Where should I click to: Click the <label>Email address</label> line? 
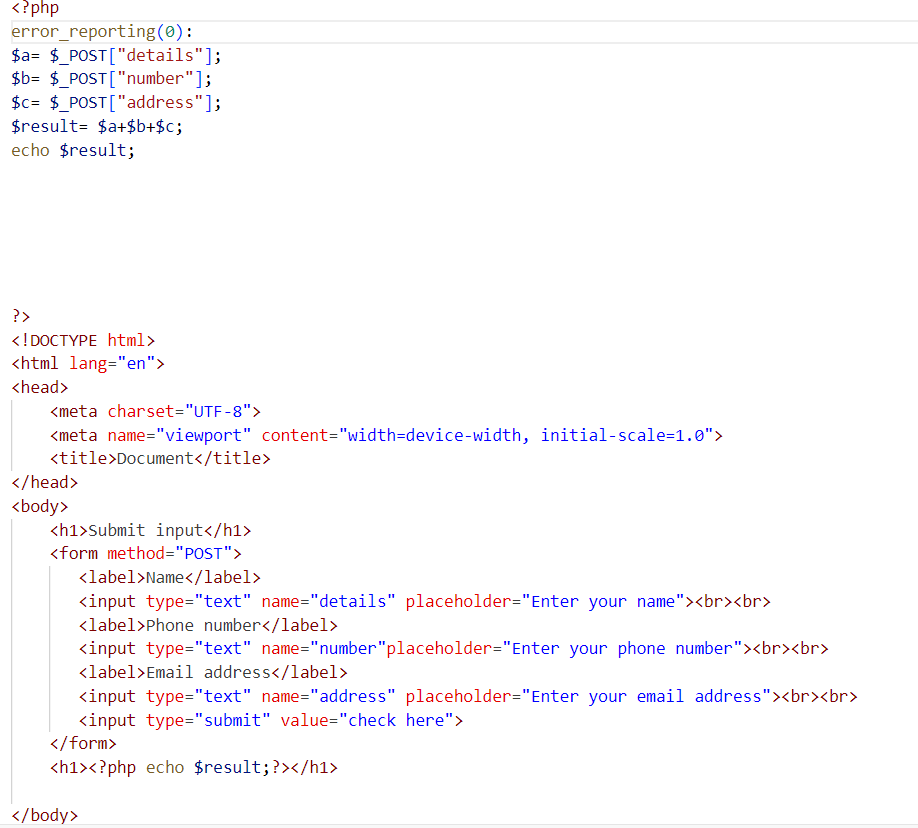pyautogui.click(x=213, y=672)
